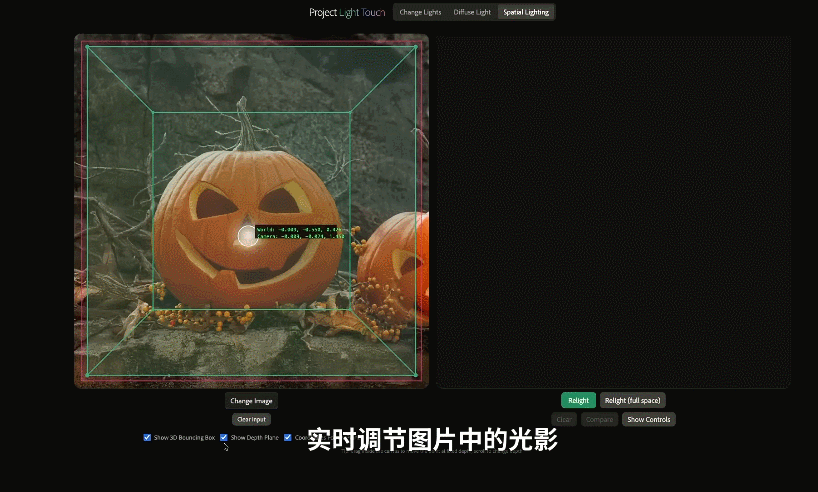Click the empty output preview panel
Viewport: 818px width, 492px height.
pyautogui.click(x=613, y=211)
